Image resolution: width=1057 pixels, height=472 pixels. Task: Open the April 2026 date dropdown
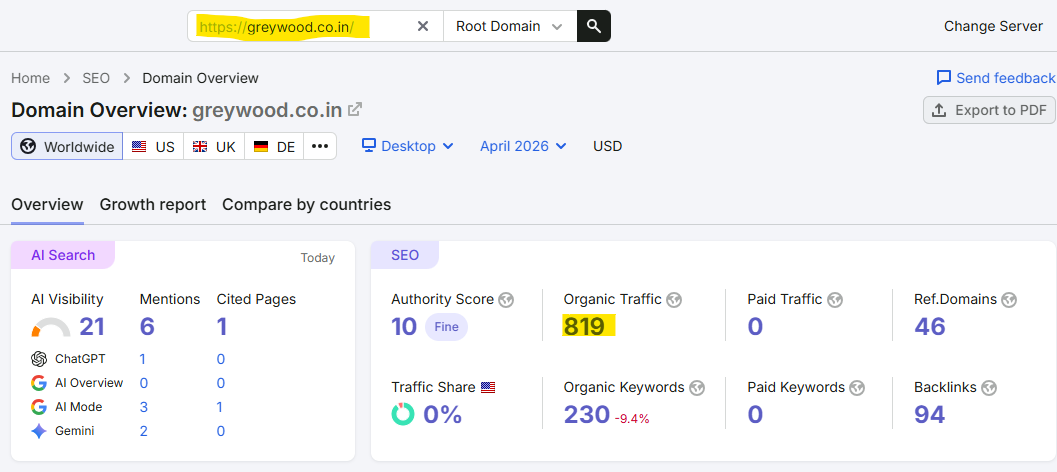point(523,146)
